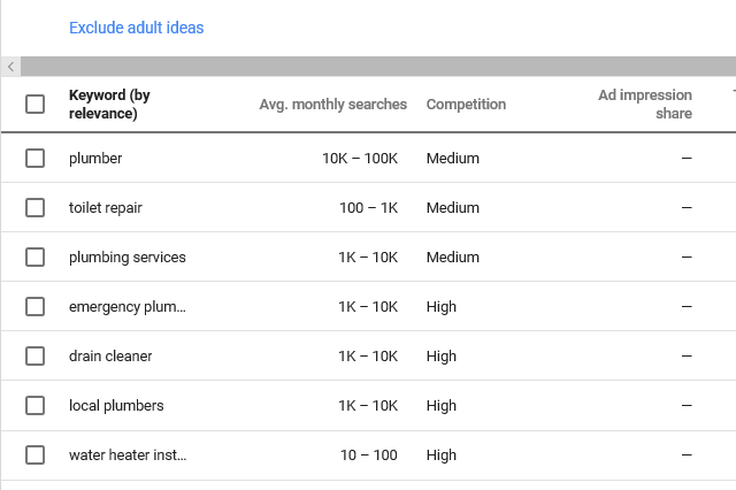Image resolution: width=736 pixels, height=490 pixels.
Task: Sort by Ad impression share column
Action: (x=645, y=104)
